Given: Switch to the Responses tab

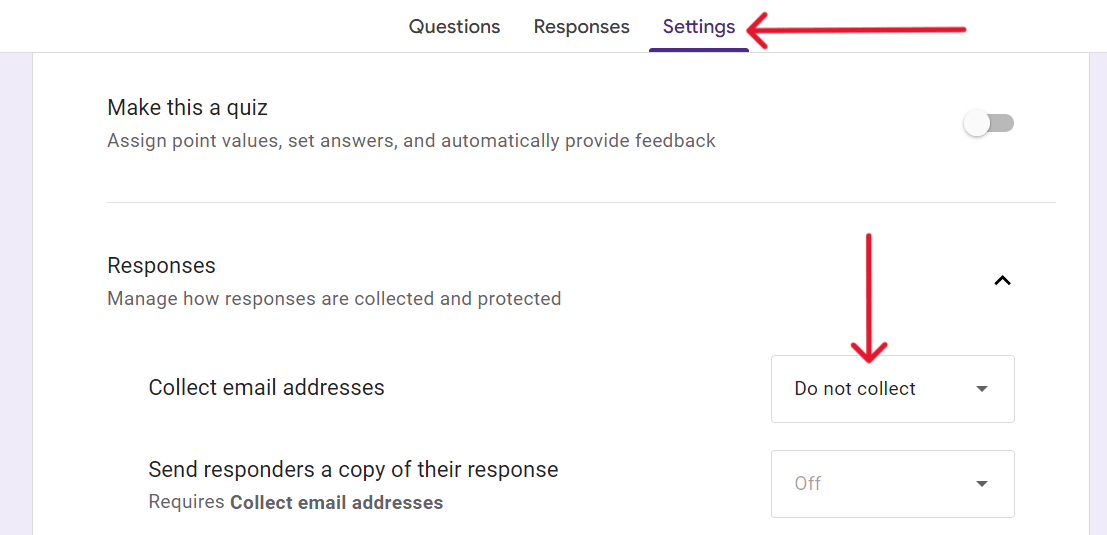Looking at the screenshot, I should point(581,27).
